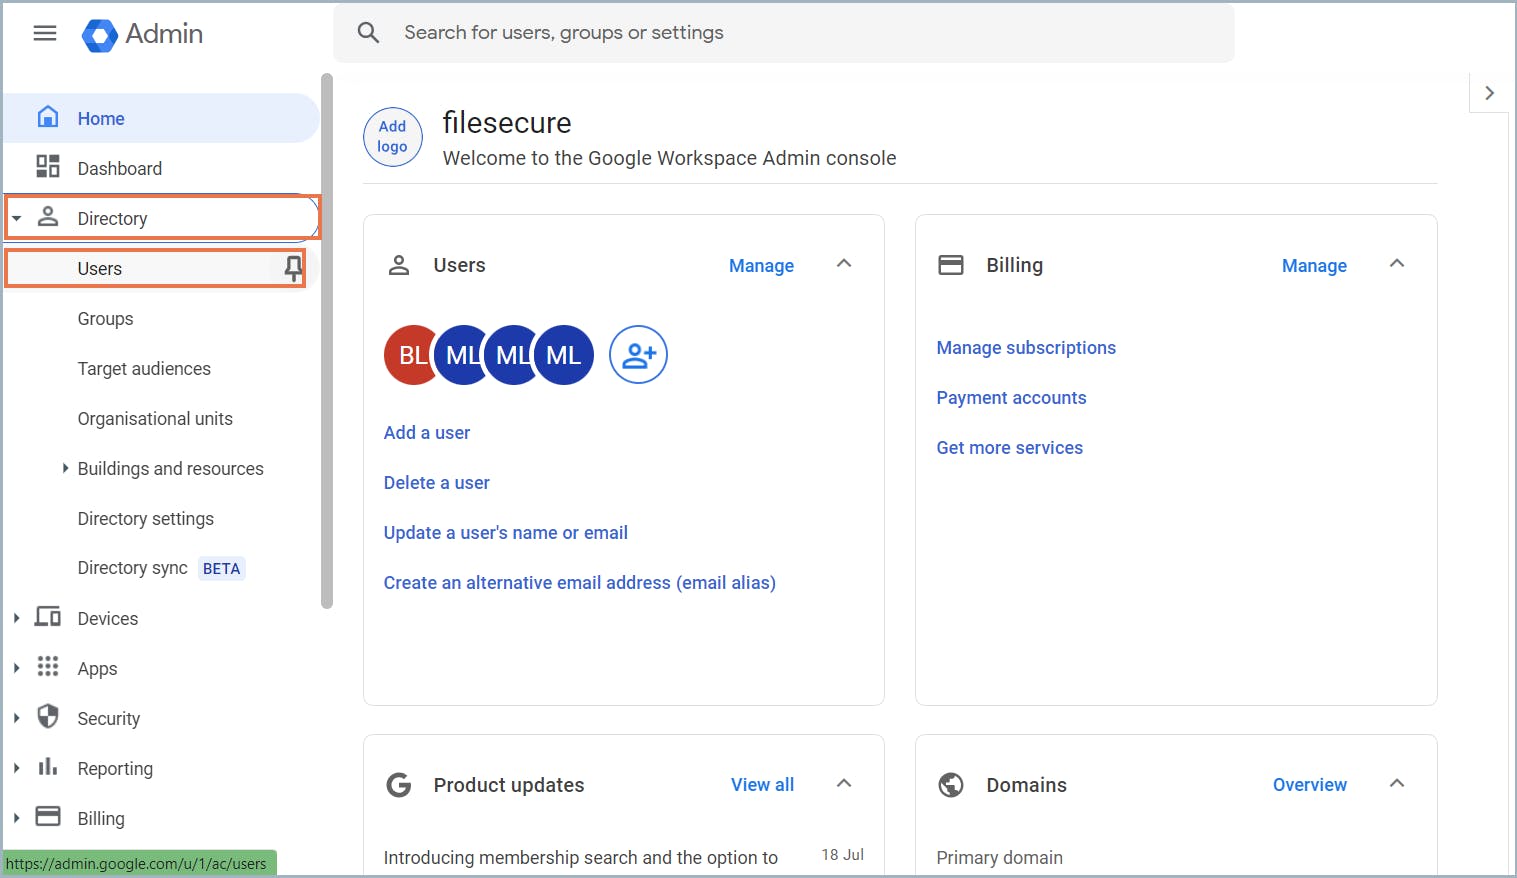The image size is (1517, 878).
Task: Click the Billing card credit-card icon
Action: [x=951, y=265]
